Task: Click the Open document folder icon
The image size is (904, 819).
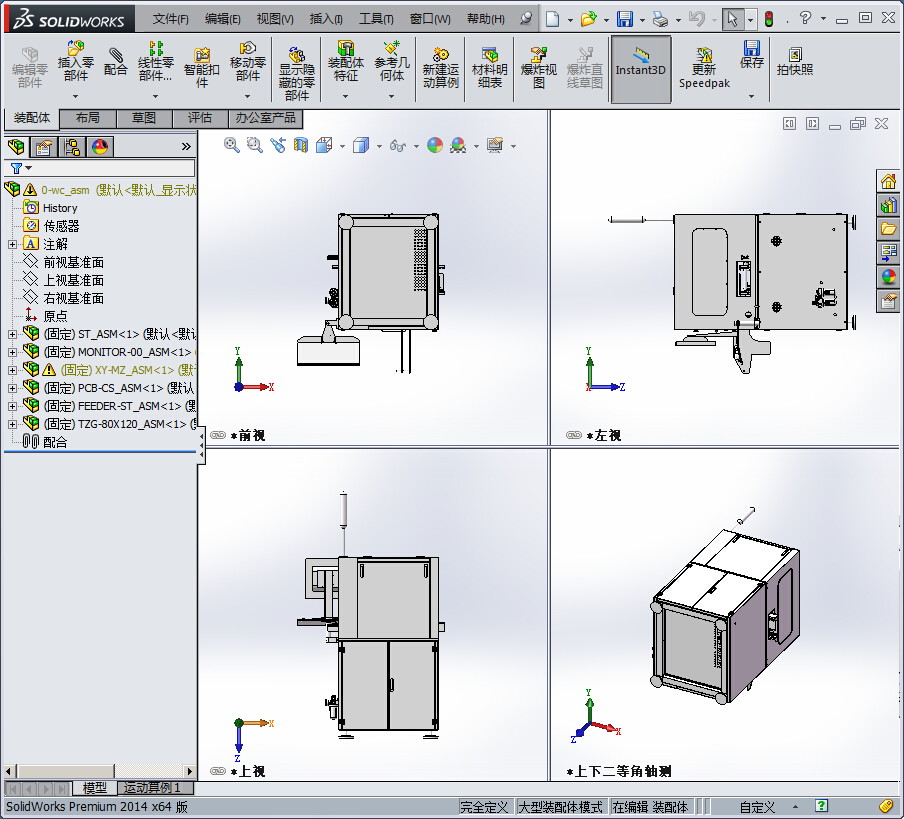Action: click(x=588, y=20)
